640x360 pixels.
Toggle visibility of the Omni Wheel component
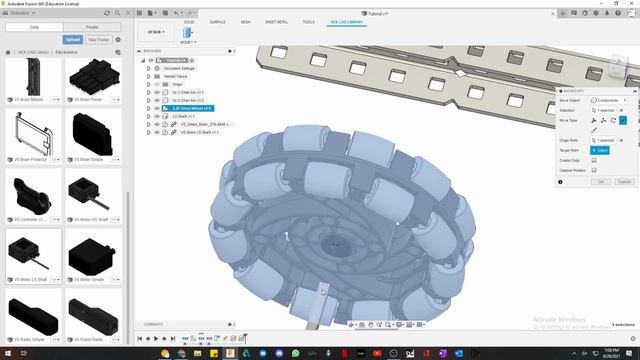(157, 108)
